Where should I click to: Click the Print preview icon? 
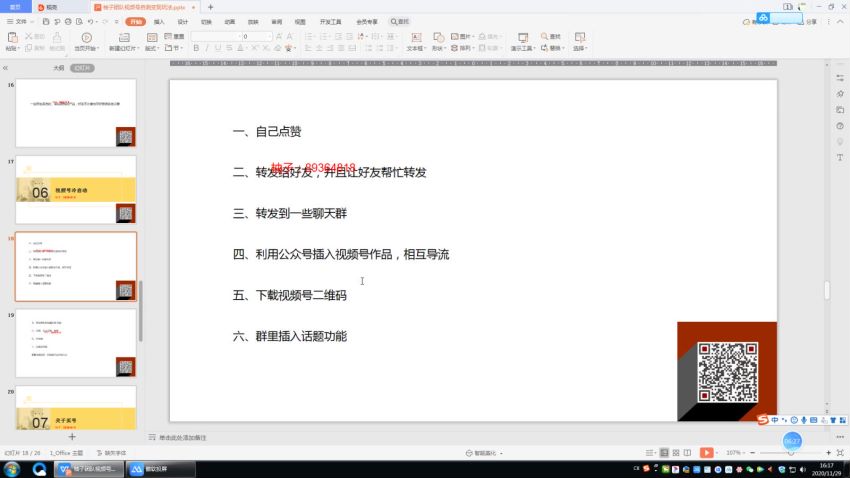pyautogui.click(x=79, y=22)
